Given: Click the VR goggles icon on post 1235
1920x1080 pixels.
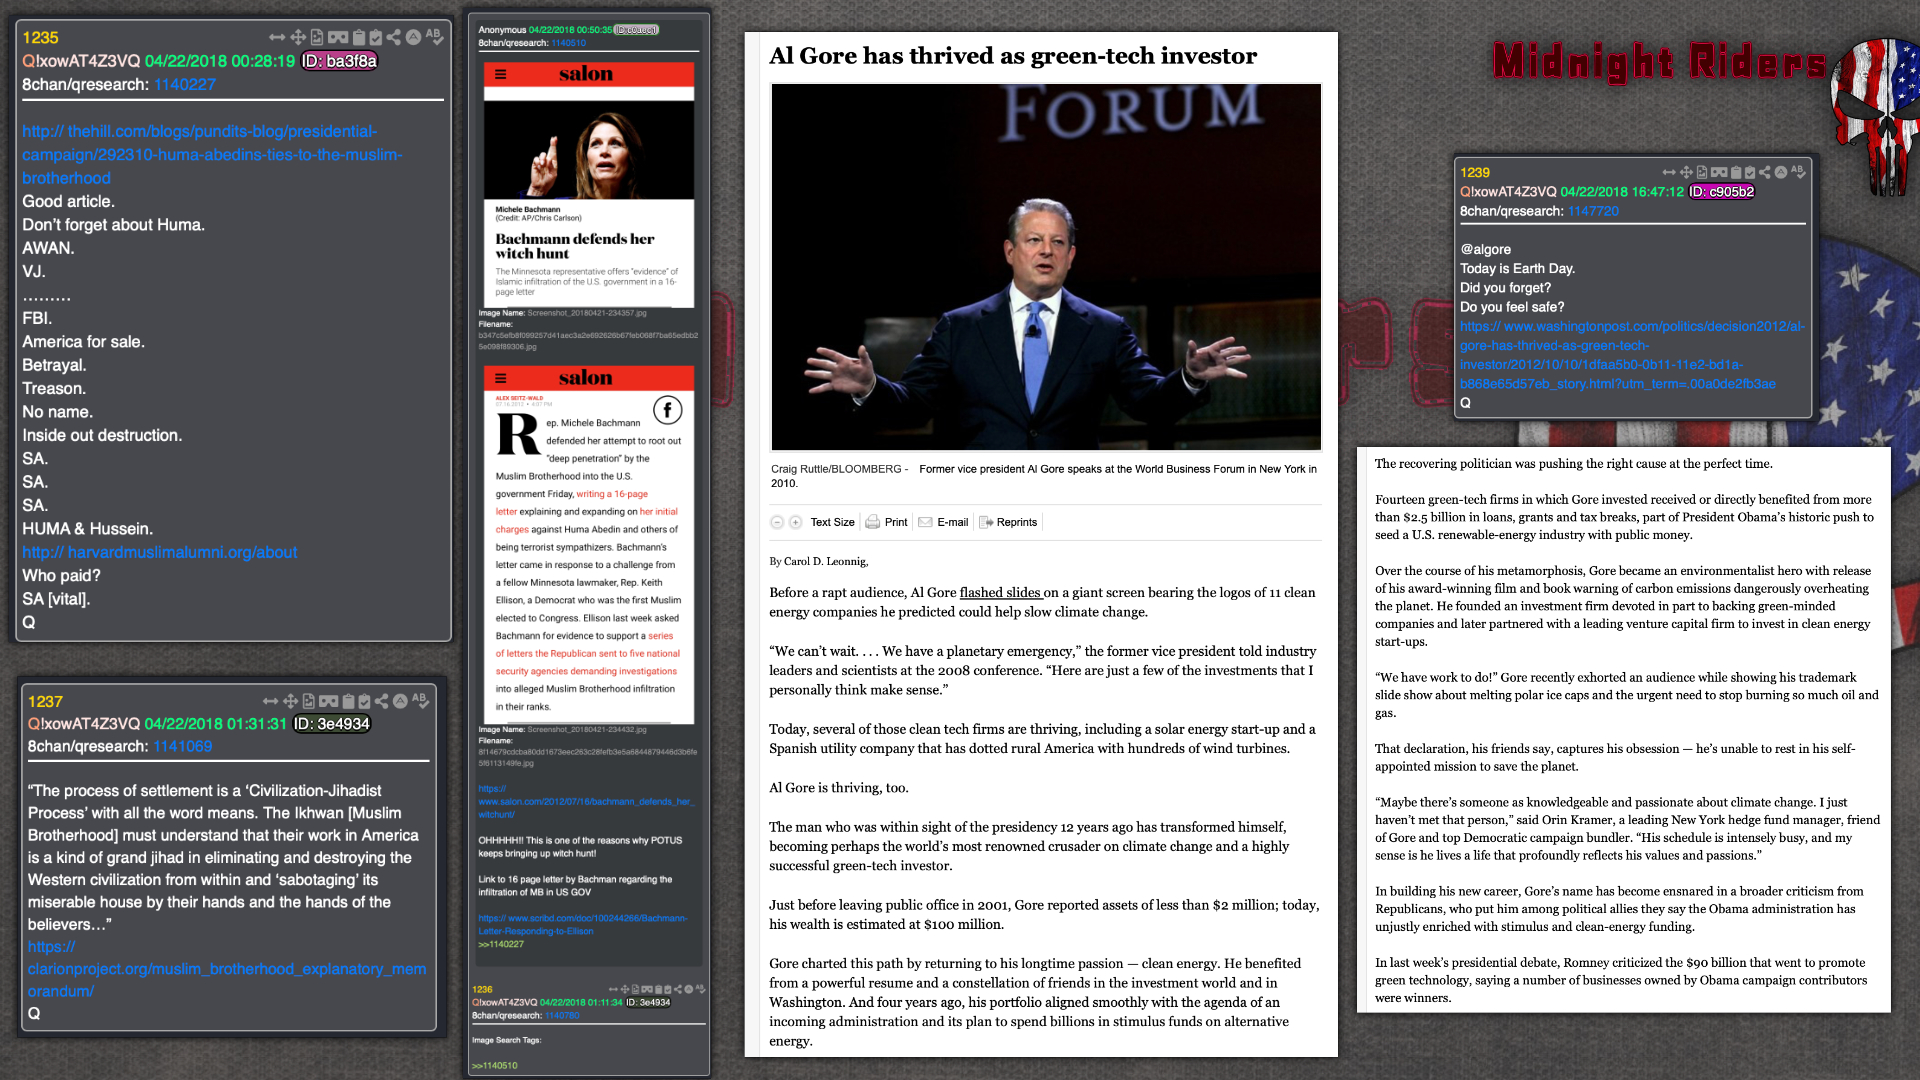Looking at the screenshot, I should pyautogui.click(x=338, y=37).
